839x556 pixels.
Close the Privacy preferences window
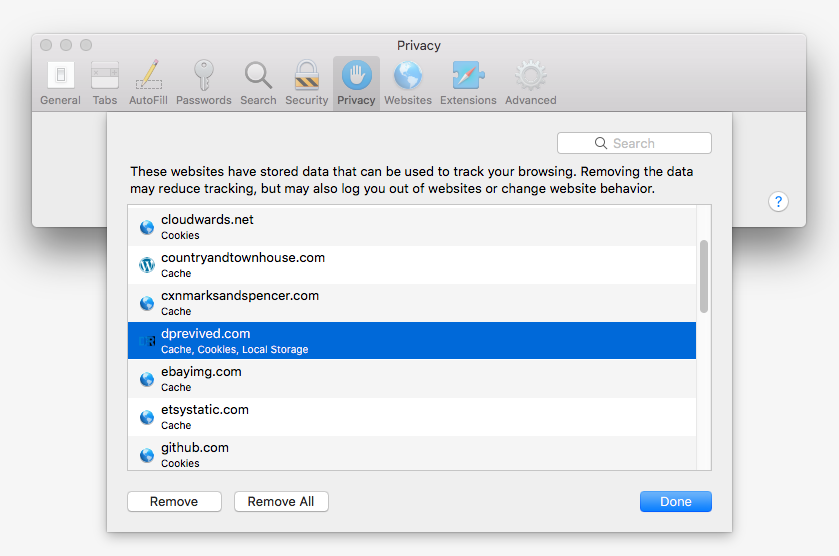click(47, 45)
